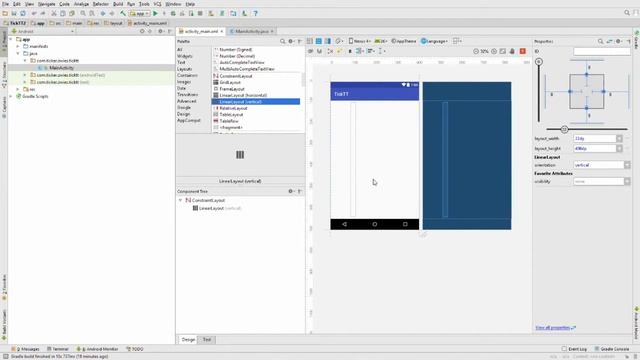Click the notification bell icon in designer toolbar
This screenshot has height=360, width=640.
tap(512, 51)
